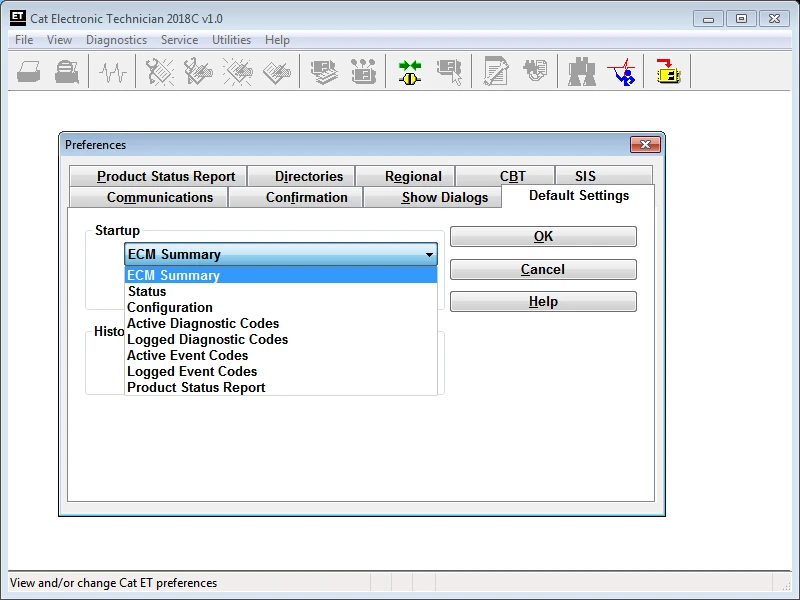Click the red-blue graph figure toolbar icon
This screenshot has height=600, width=800.
coord(621,72)
